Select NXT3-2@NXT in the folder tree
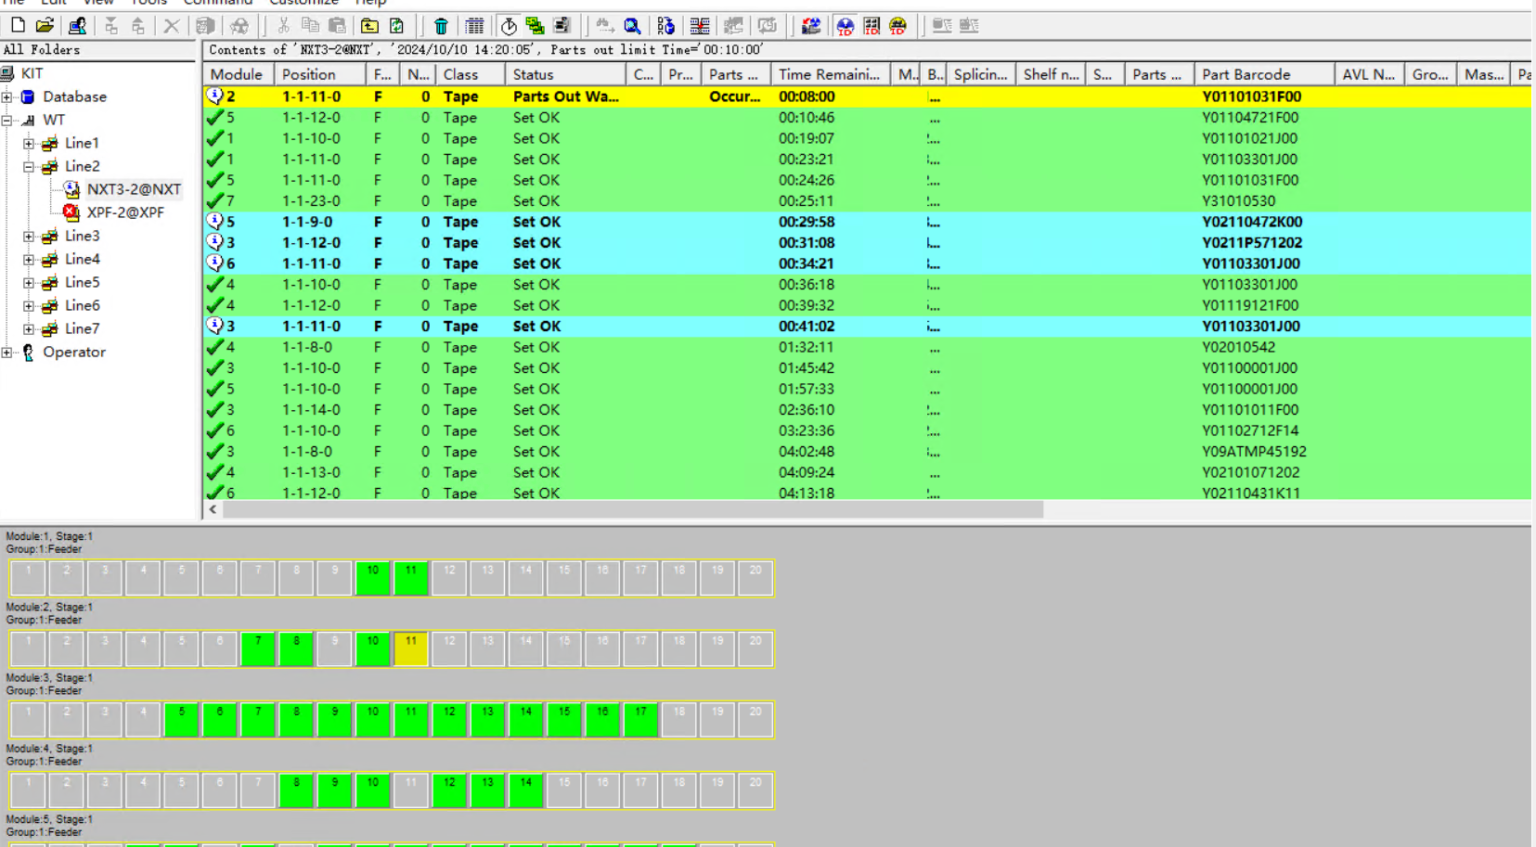 pyautogui.click(x=134, y=189)
